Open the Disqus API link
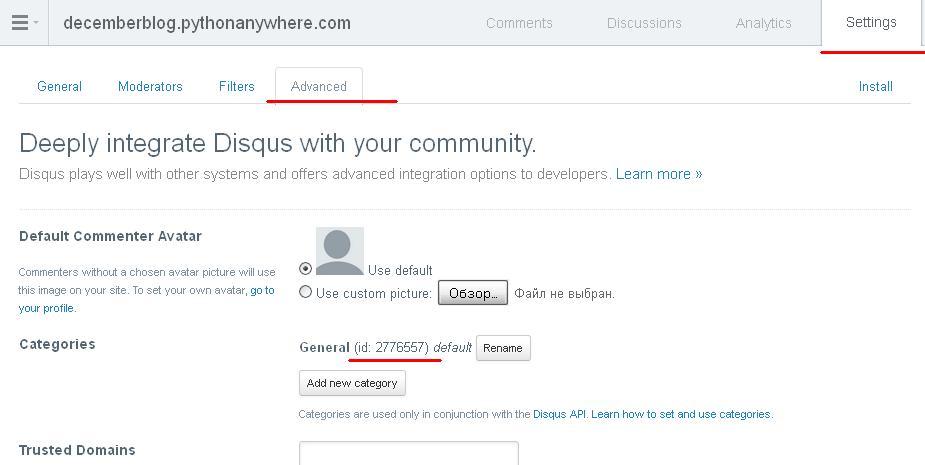 560,414
